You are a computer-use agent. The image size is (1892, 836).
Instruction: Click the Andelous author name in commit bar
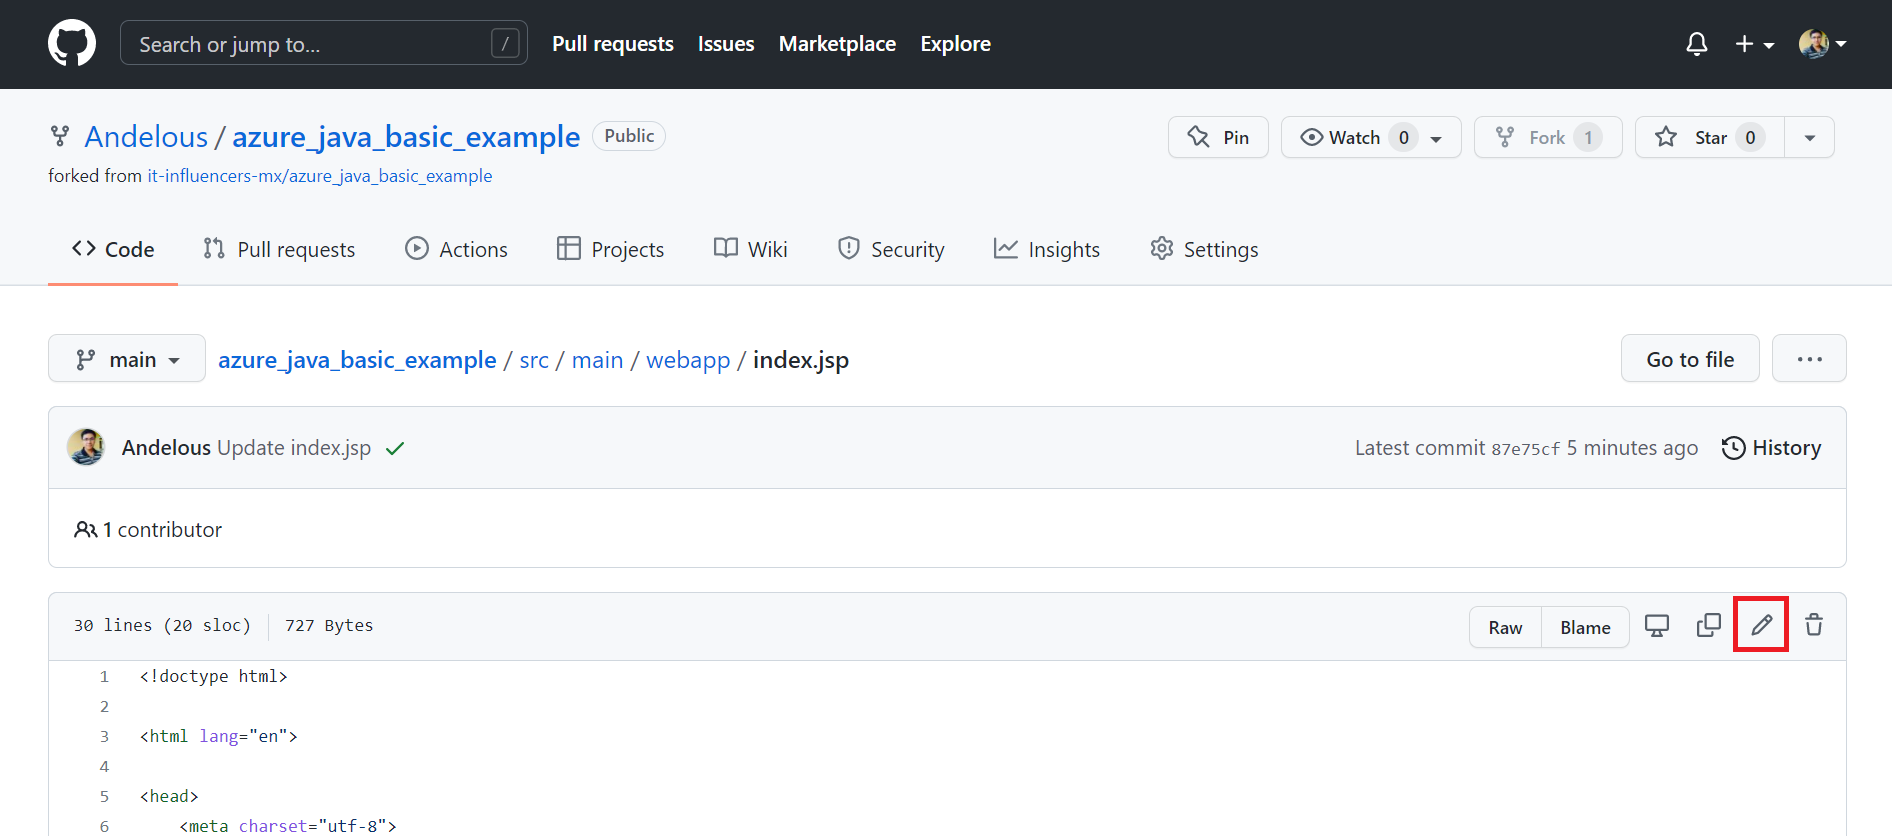point(166,448)
